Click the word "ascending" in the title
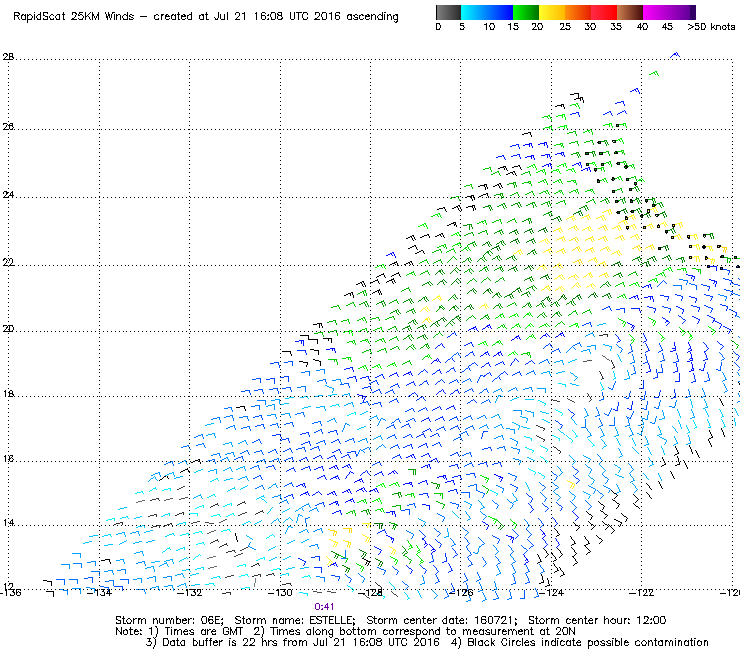Screen dimensions: 740x650 pyautogui.click(x=372, y=17)
